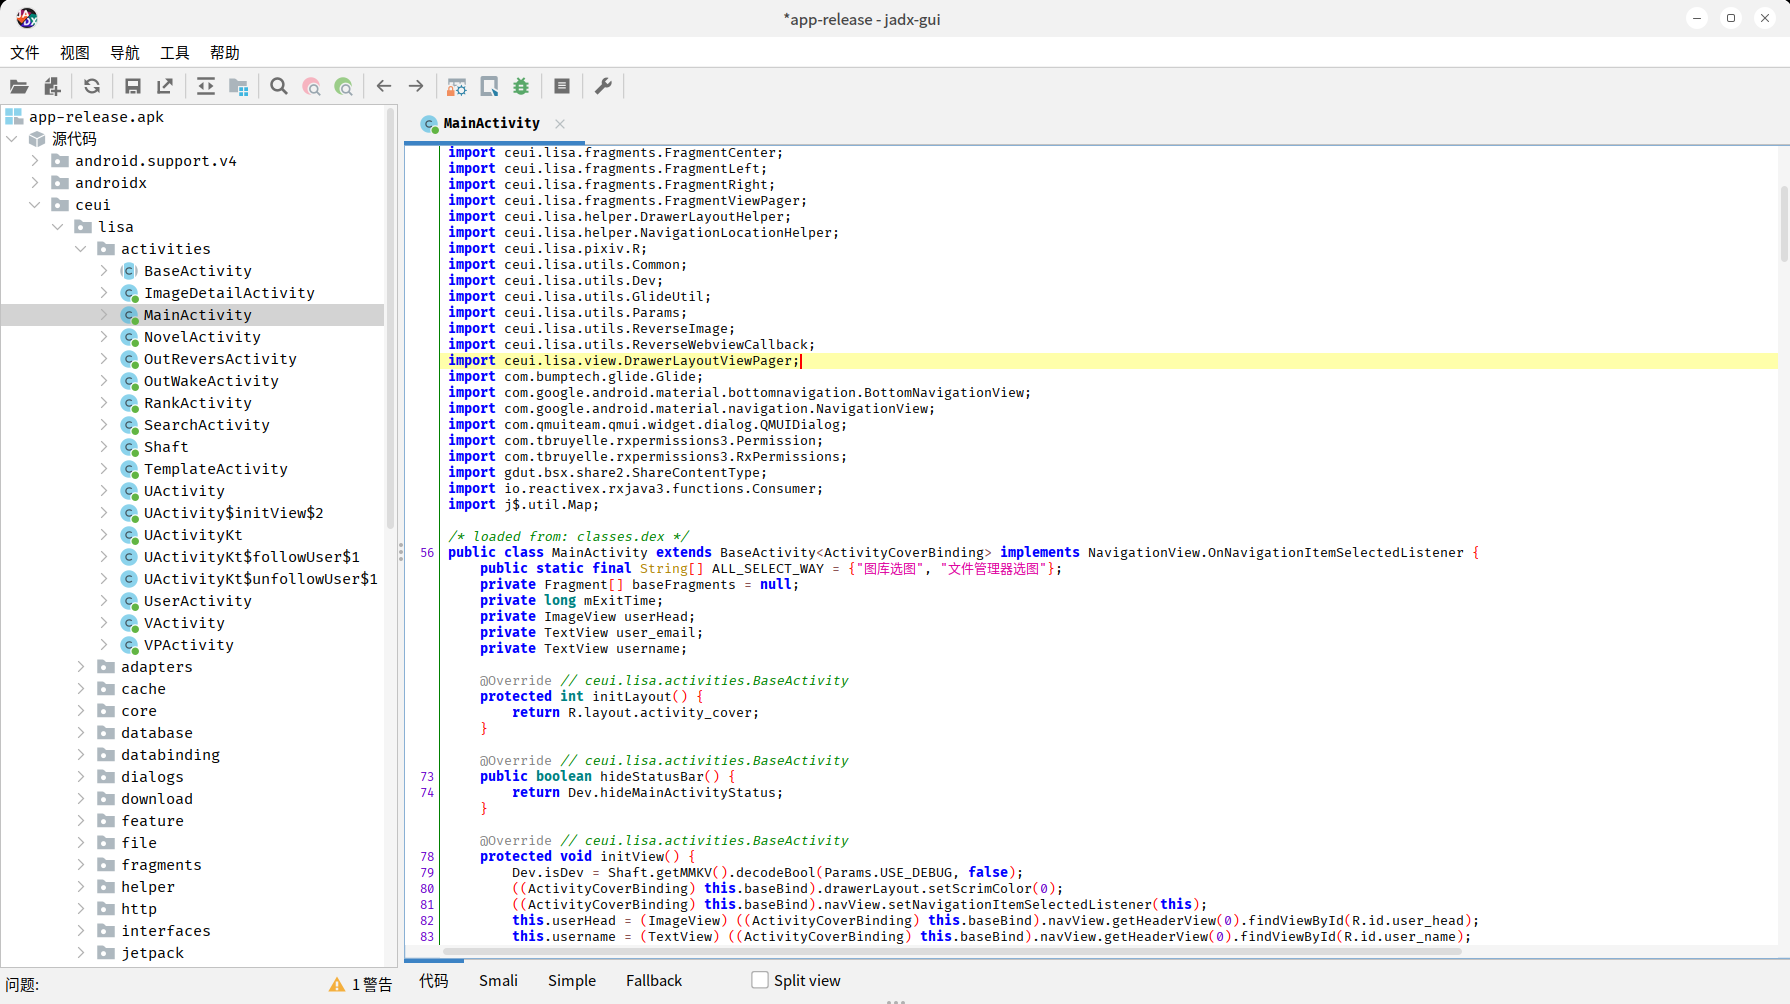Click line number 56 in gutter
The width and height of the screenshot is (1790, 1004).
[x=427, y=553]
